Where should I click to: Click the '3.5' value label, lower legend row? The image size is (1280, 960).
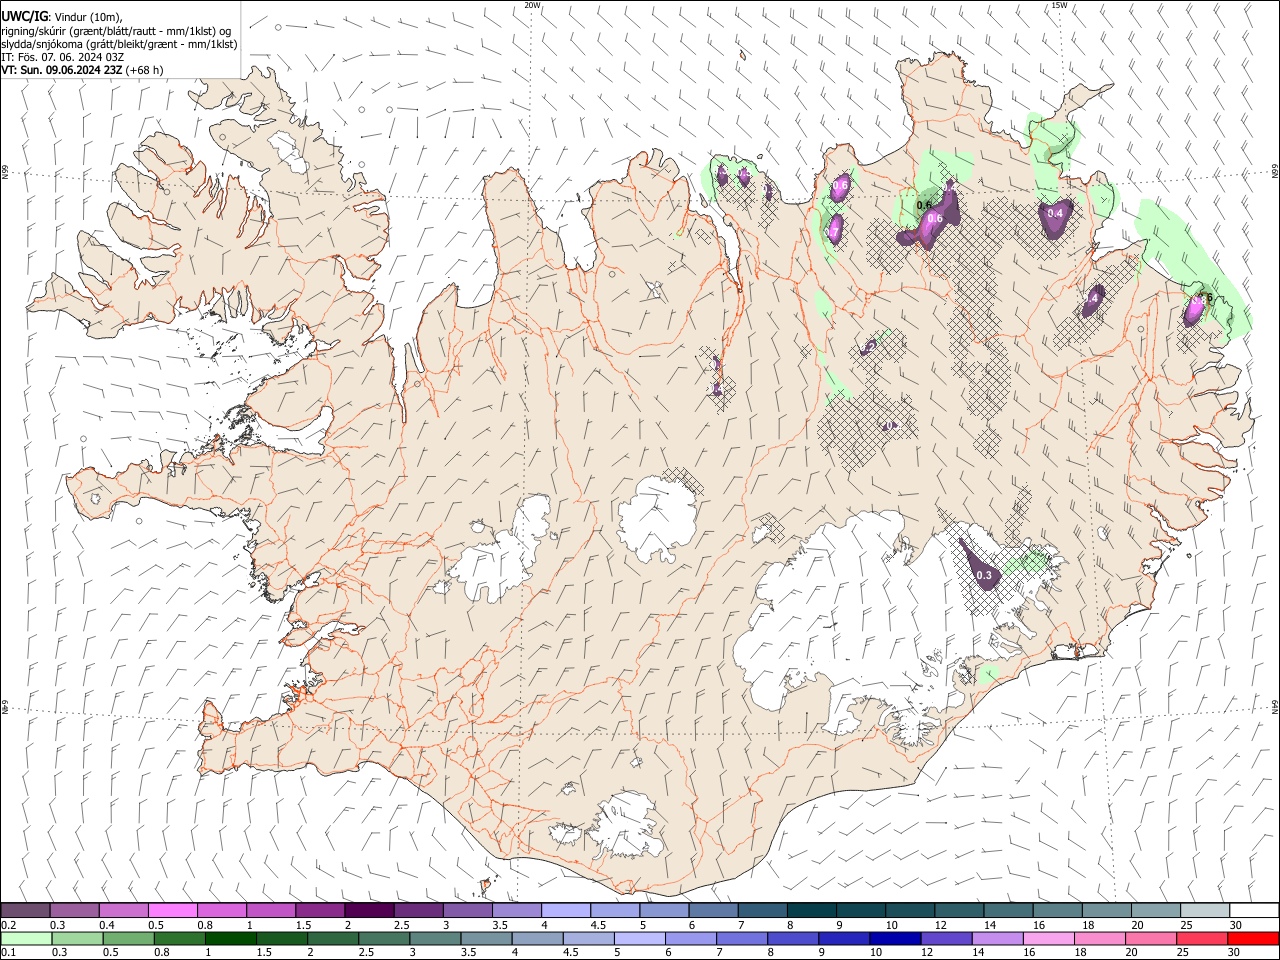(x=468, y=952)
